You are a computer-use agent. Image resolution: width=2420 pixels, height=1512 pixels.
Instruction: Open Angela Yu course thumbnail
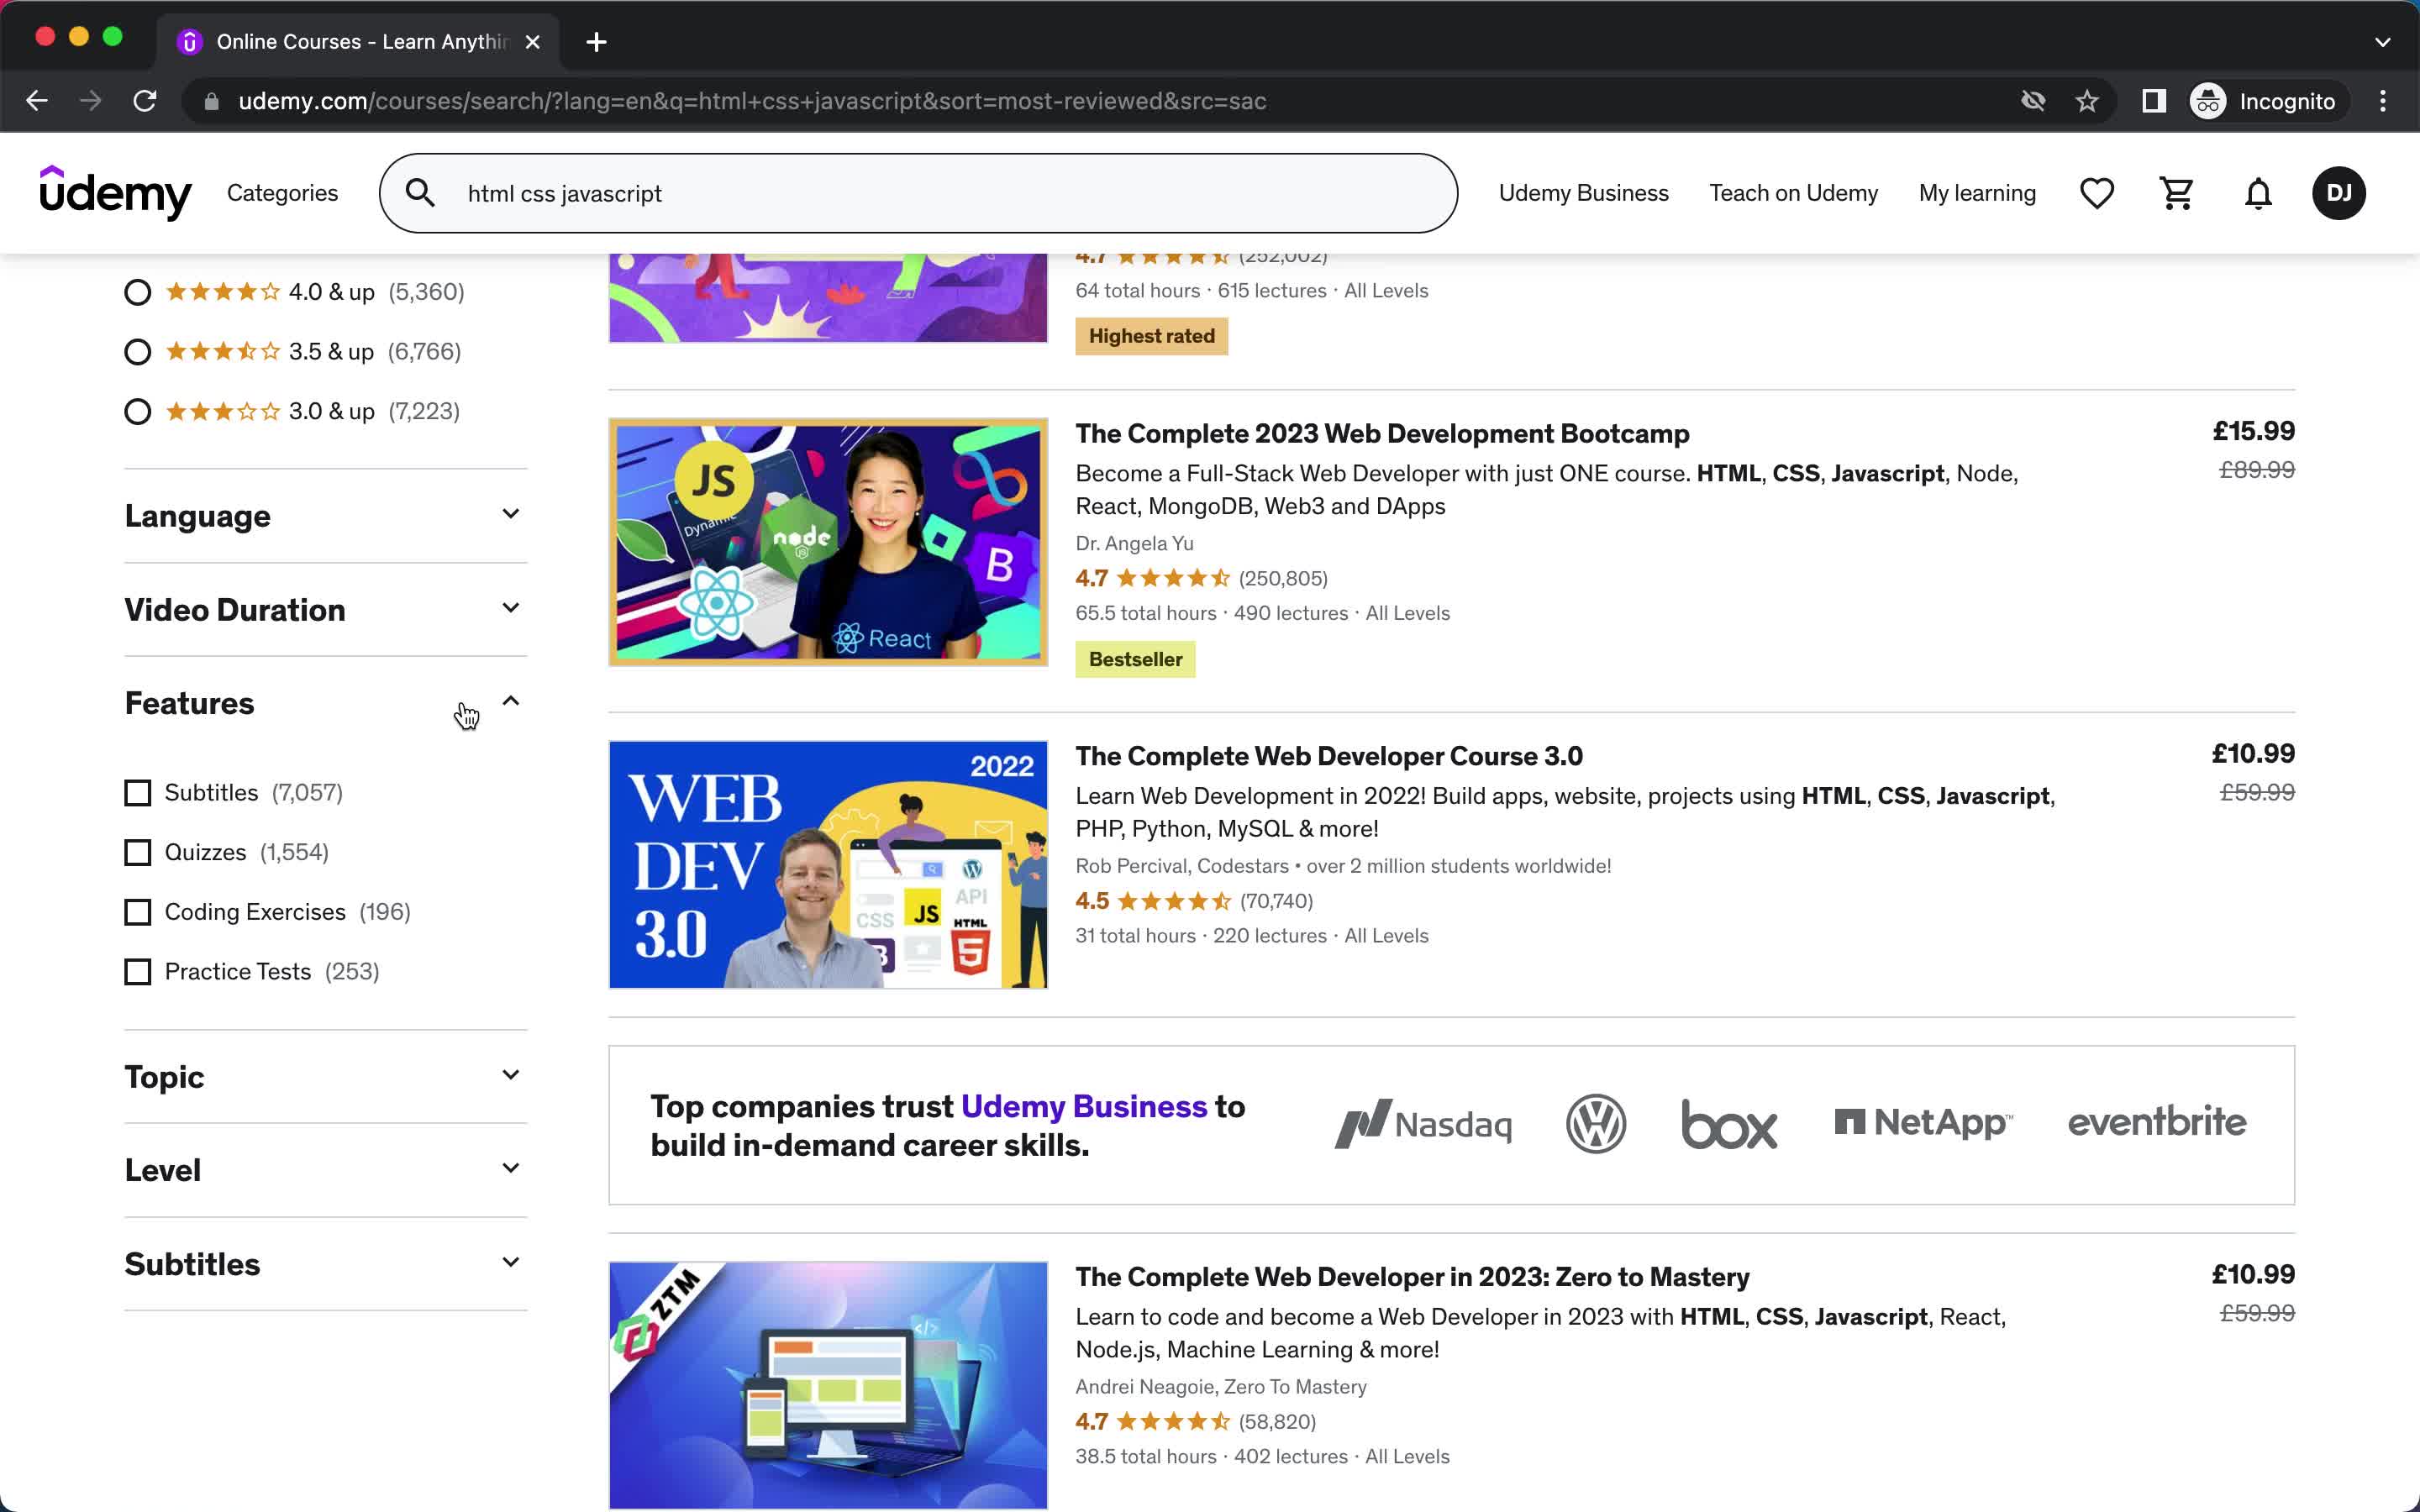tap(828, 542)
